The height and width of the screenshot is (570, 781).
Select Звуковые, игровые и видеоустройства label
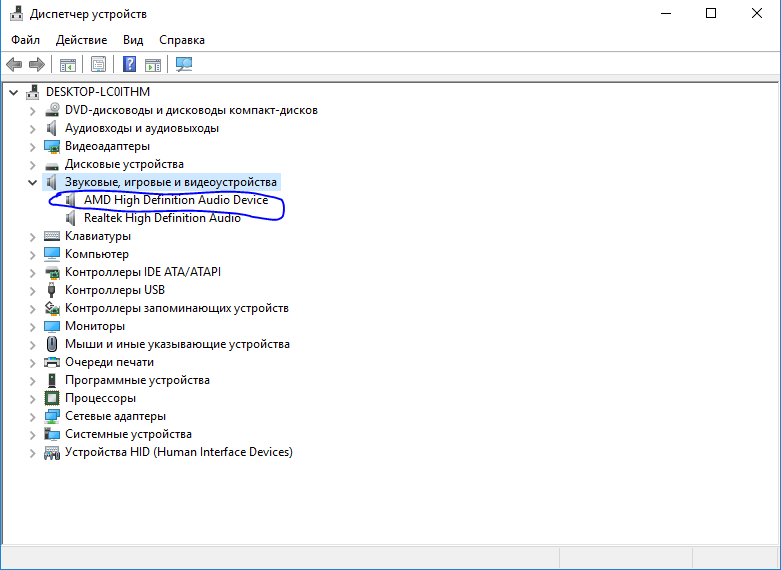pos(170,182)
